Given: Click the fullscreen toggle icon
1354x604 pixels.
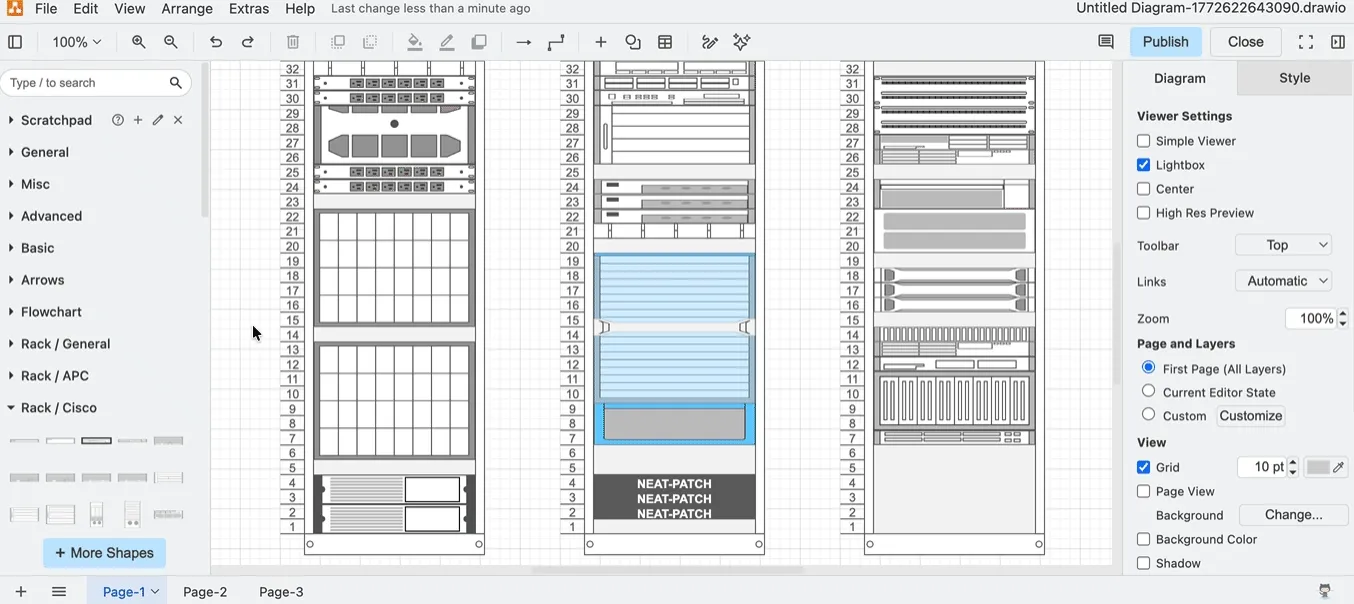Looking at the screenshot, I should (x=1306, y=42).
